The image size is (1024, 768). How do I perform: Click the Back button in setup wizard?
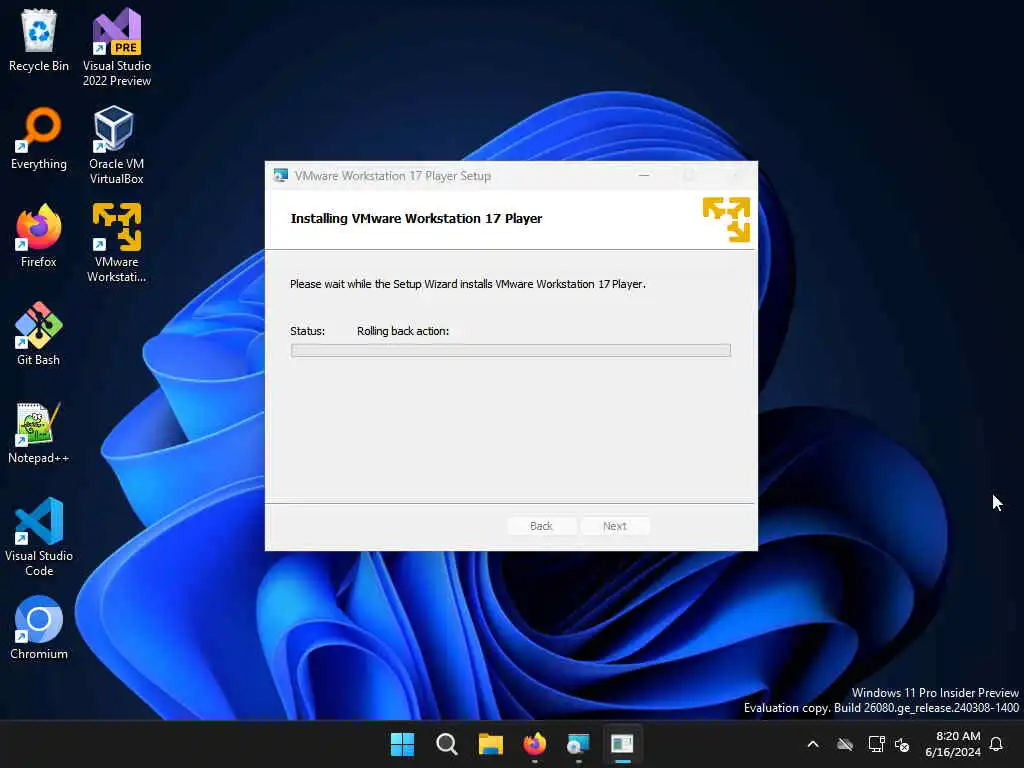click(541, 526)
